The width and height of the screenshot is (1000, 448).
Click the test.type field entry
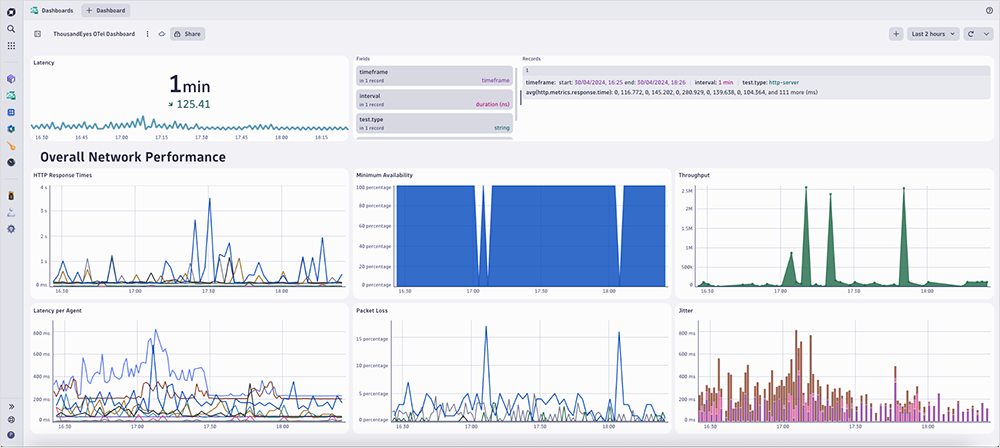(x=434, y=123)
